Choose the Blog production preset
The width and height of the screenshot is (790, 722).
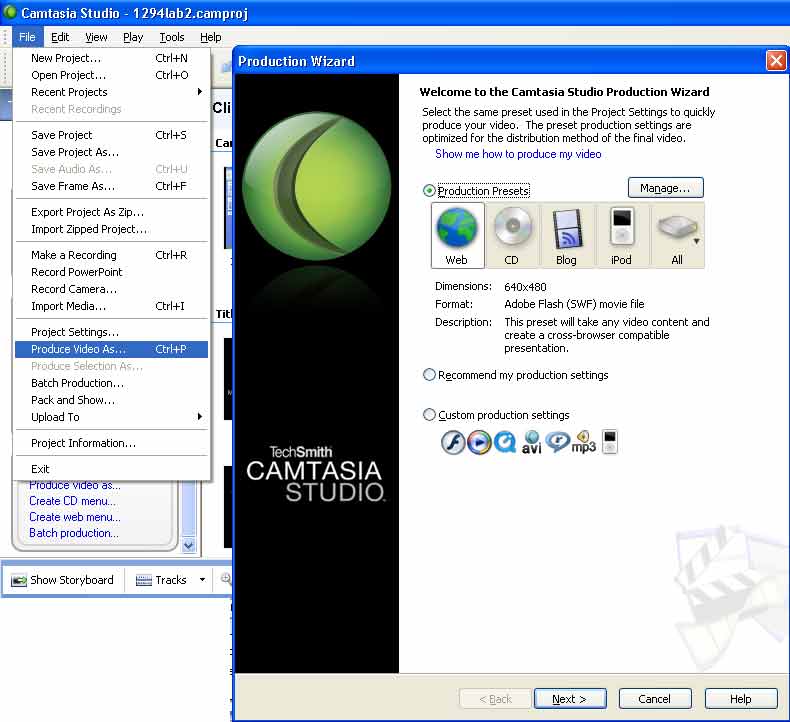(567, 235)
